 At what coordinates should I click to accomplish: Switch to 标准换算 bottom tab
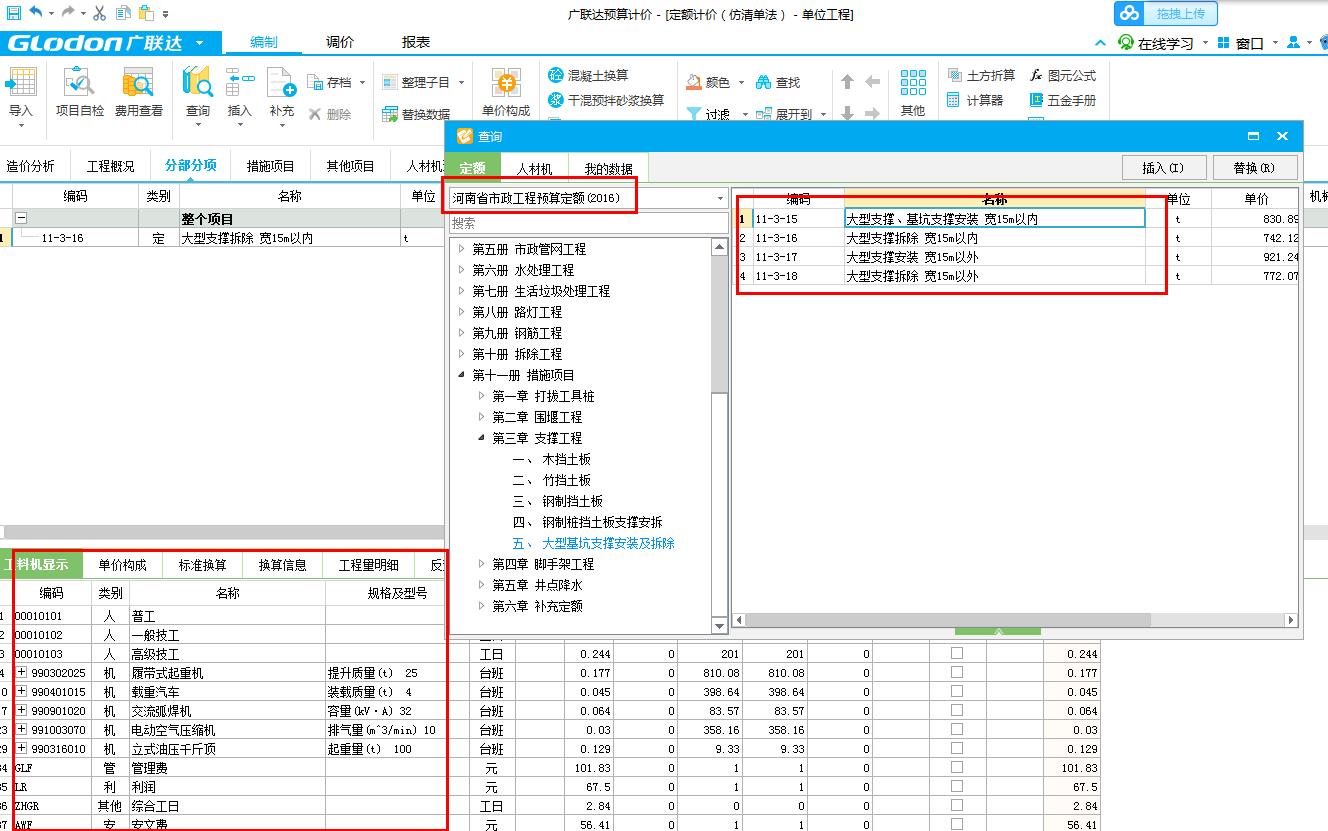[202, 565]
